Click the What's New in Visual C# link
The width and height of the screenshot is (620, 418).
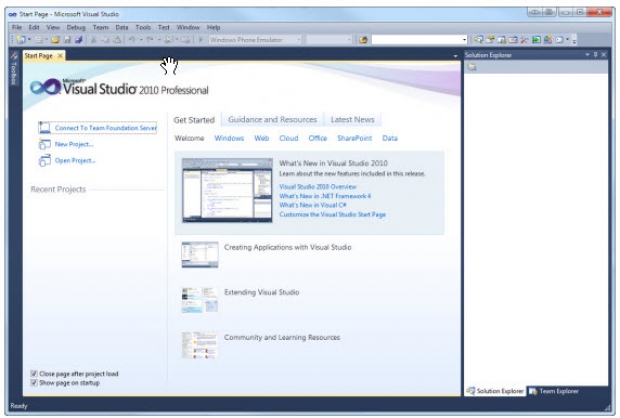pos(314,205)
